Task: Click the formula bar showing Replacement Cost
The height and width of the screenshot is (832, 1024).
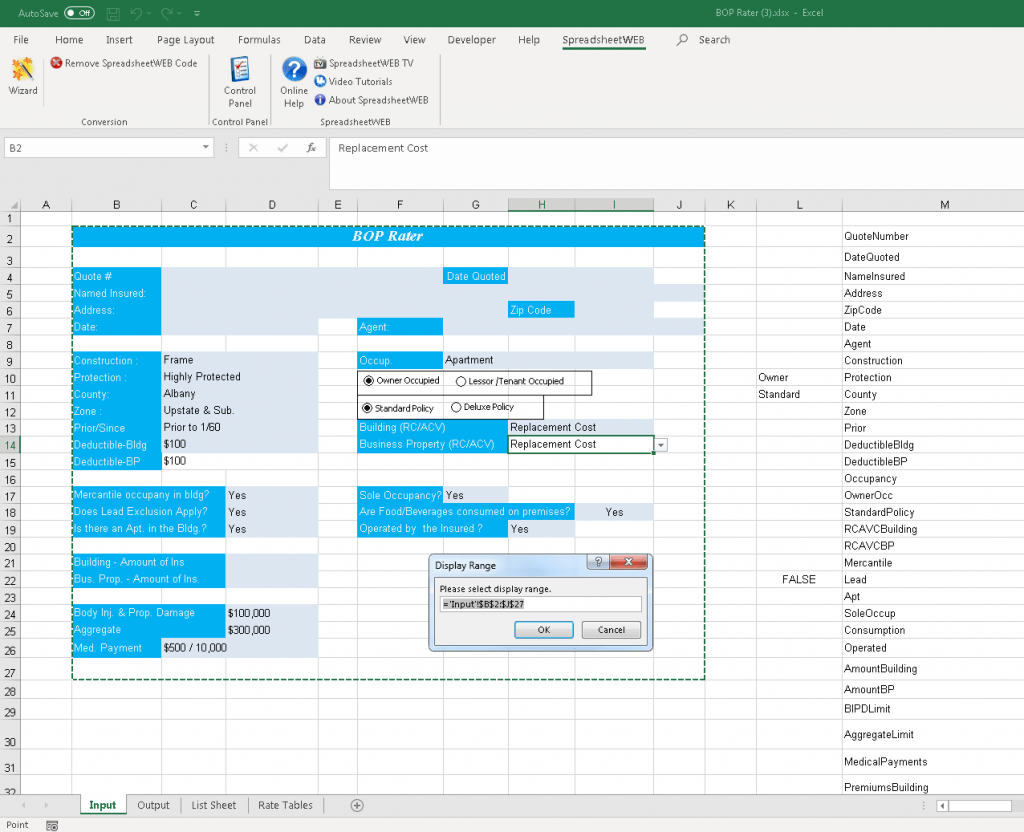Action: click(677, 162)
